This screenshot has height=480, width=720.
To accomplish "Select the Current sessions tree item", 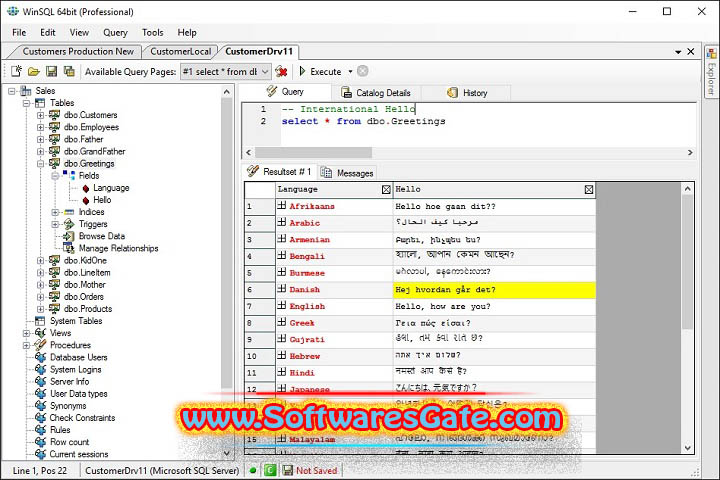I will click(x=79, y=454).
